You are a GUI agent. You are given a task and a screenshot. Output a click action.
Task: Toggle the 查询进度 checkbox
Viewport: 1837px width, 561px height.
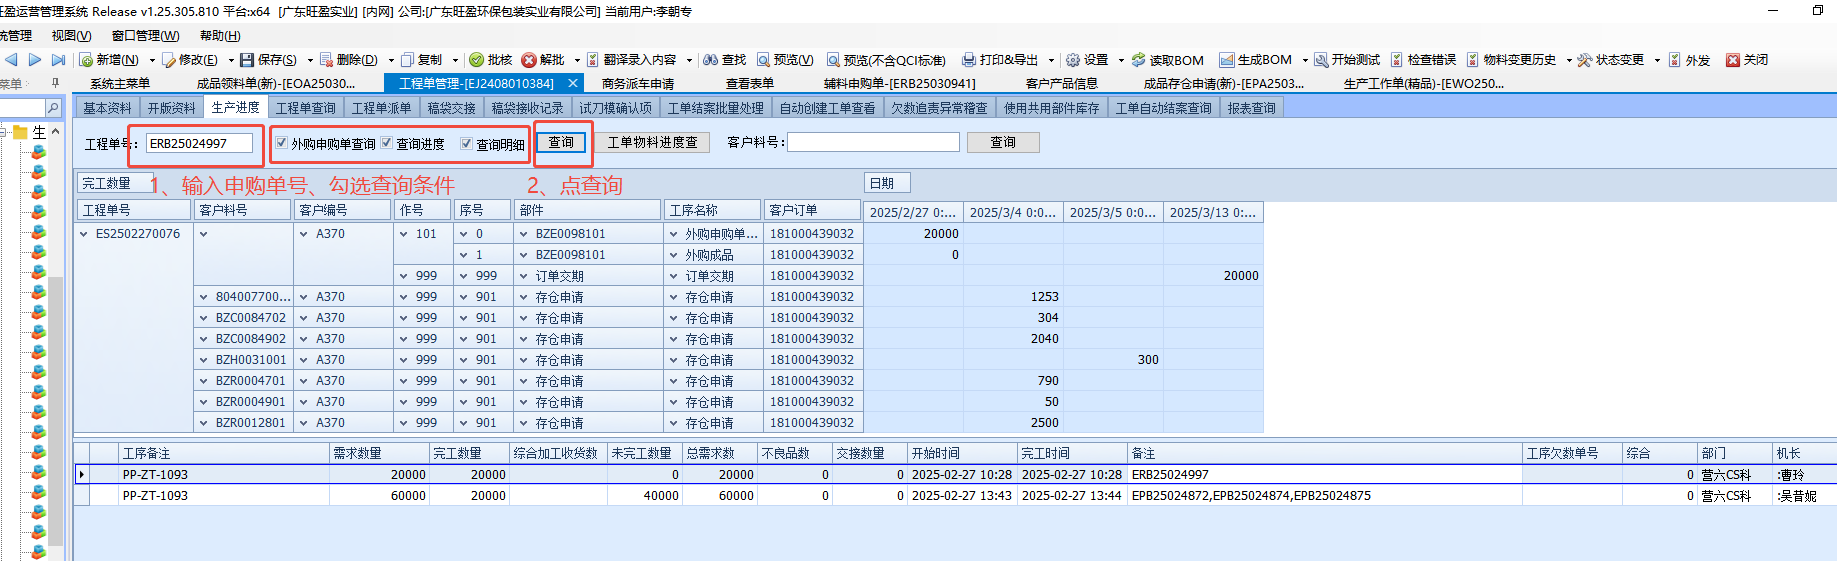coord(387,143)
